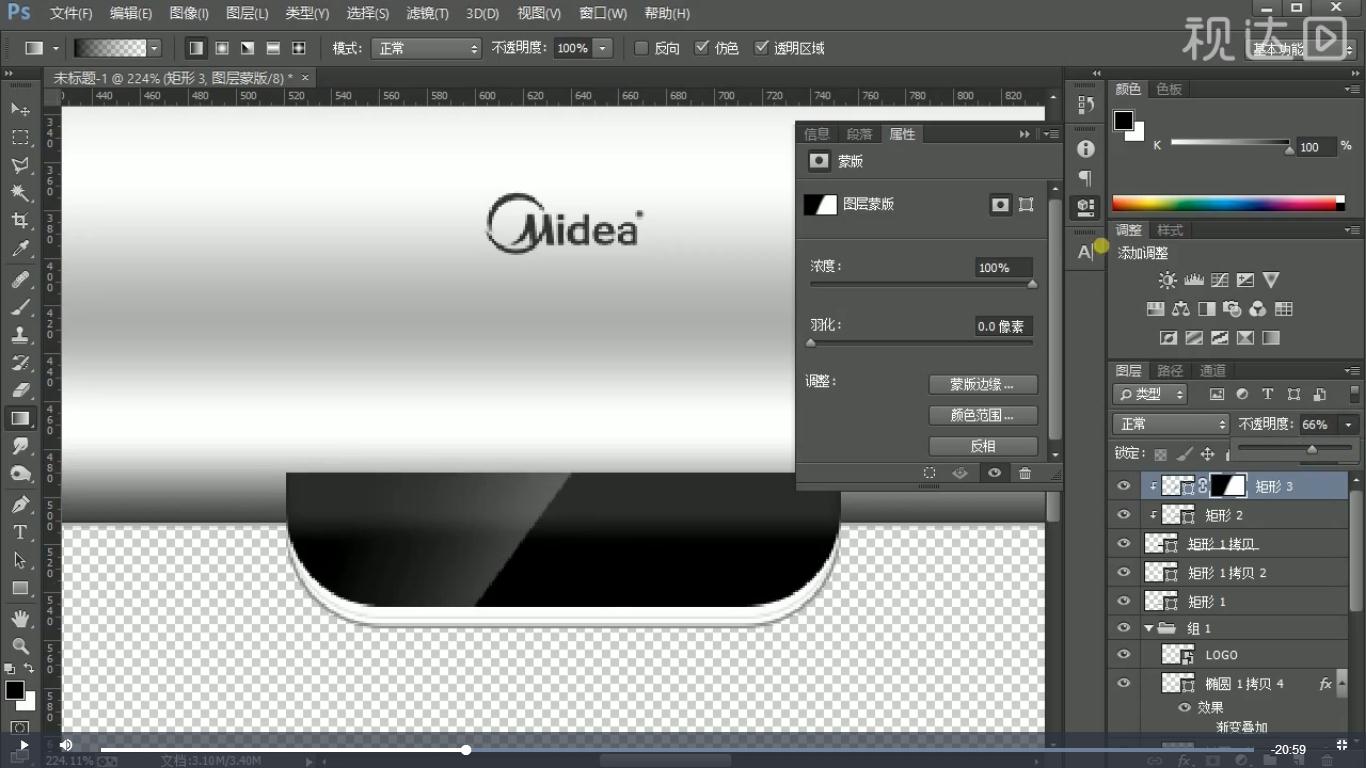The width and height of the screenshot is (1366, 768).
Task: Select the Hand tool
Action: [x=20, y=619]
